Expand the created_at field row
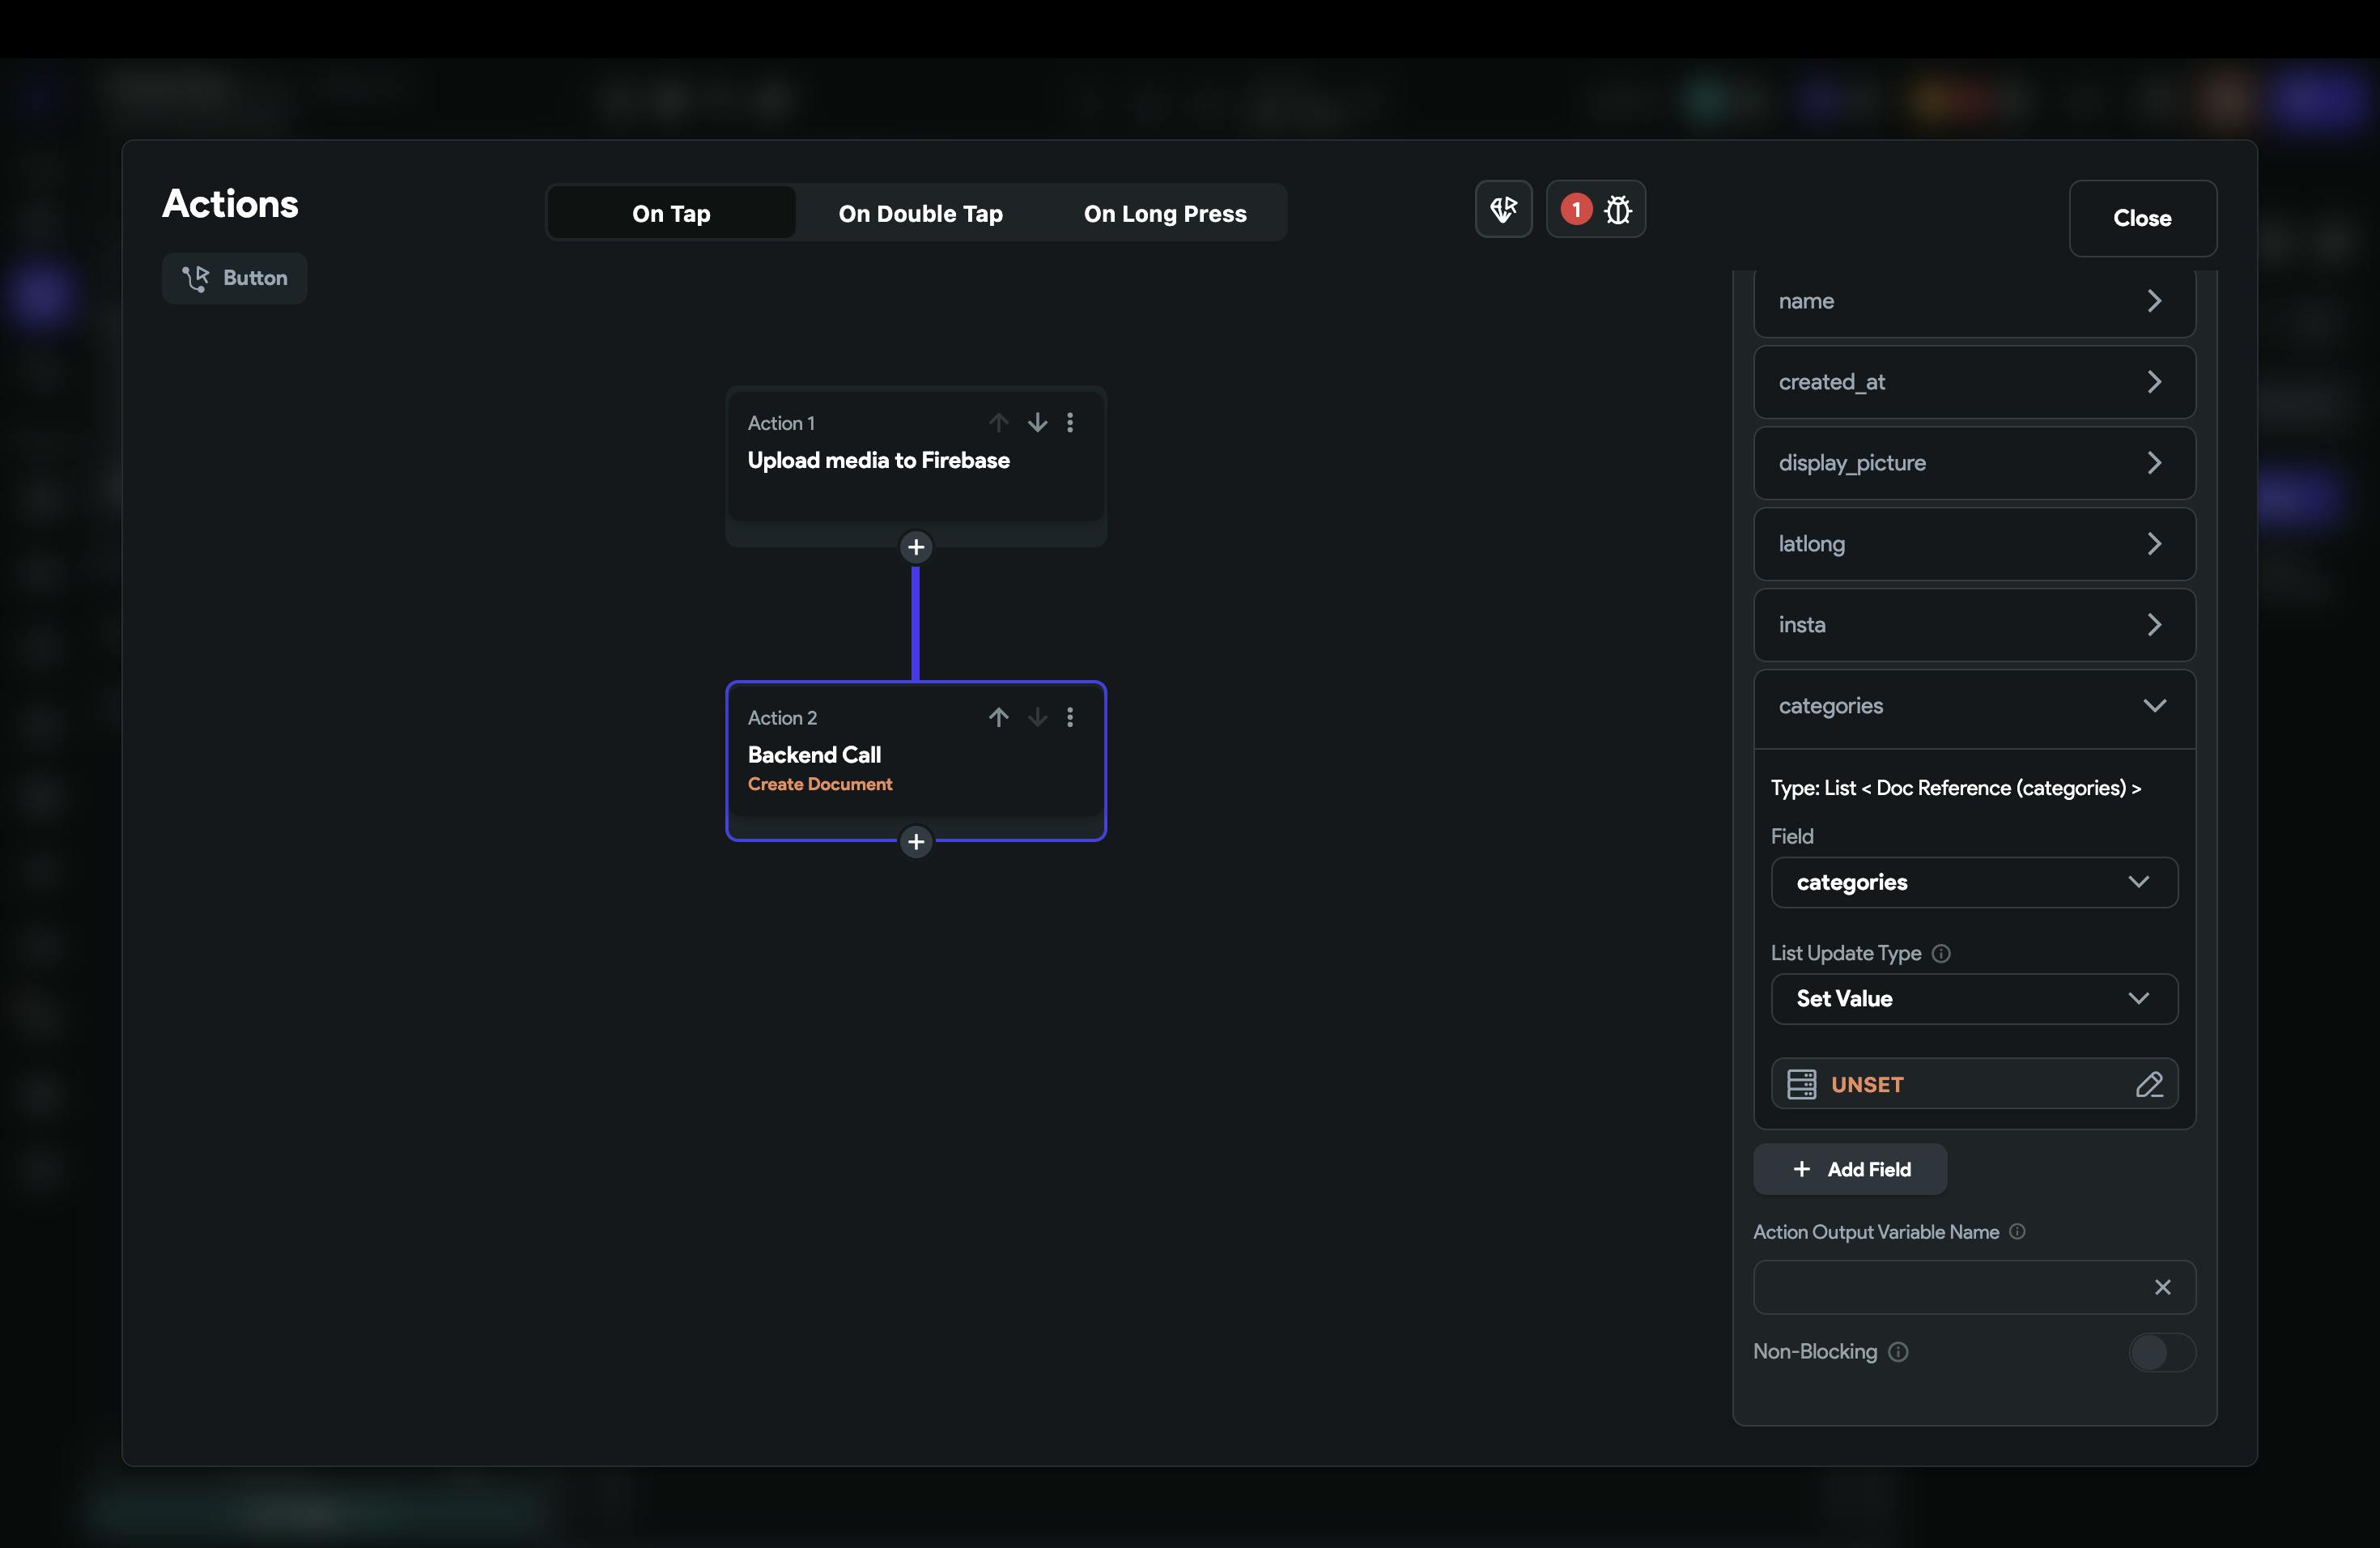 [x=1974, y=382]
